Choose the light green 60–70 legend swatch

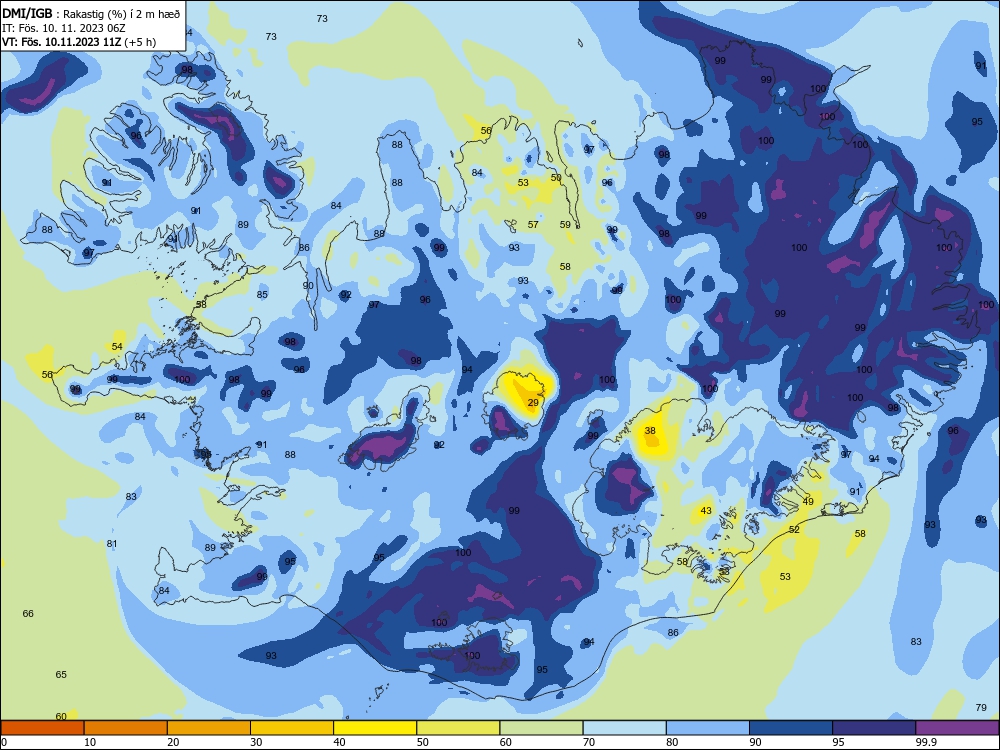tap(541, 728)
